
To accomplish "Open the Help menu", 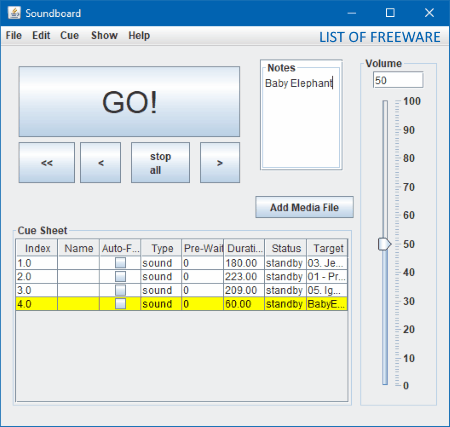I will [139, 35].
